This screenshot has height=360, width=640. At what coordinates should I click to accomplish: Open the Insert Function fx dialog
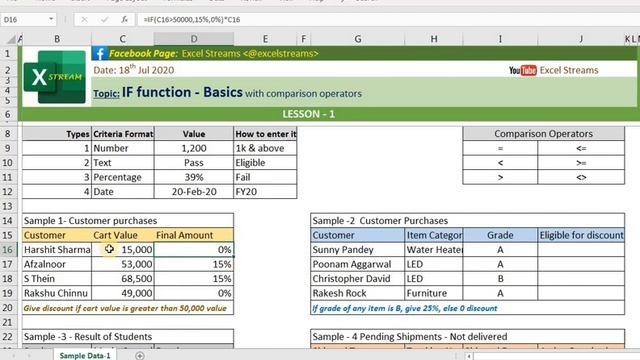pos(124,19)
